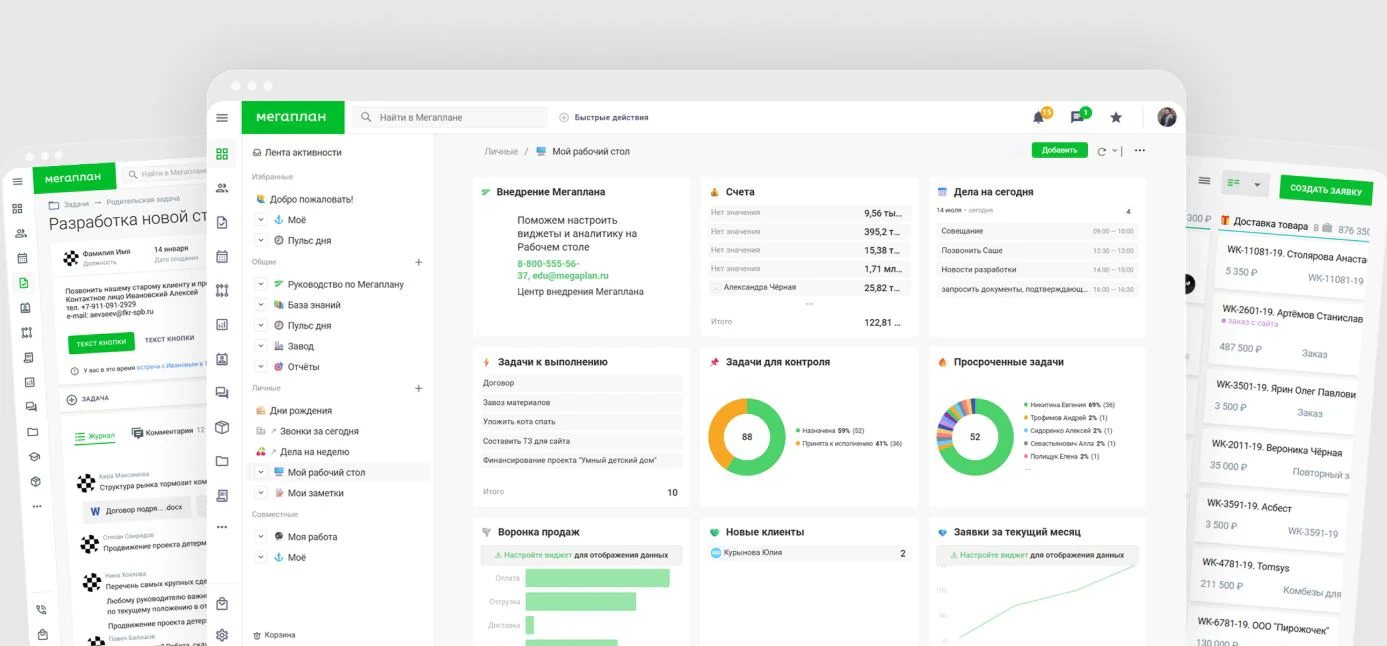
Task: Expand Пульс дня under Избранные
Action: [x=261, y=241]
